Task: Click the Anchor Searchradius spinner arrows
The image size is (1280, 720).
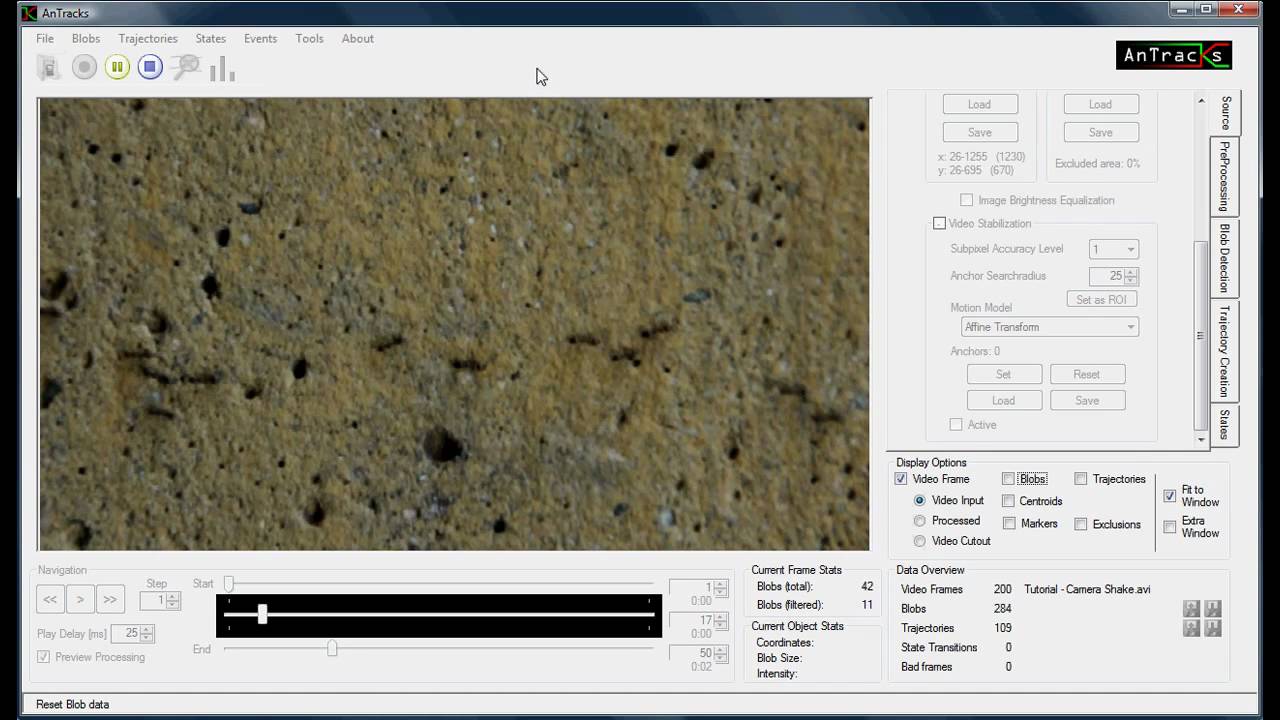Action: (1132, 276)
